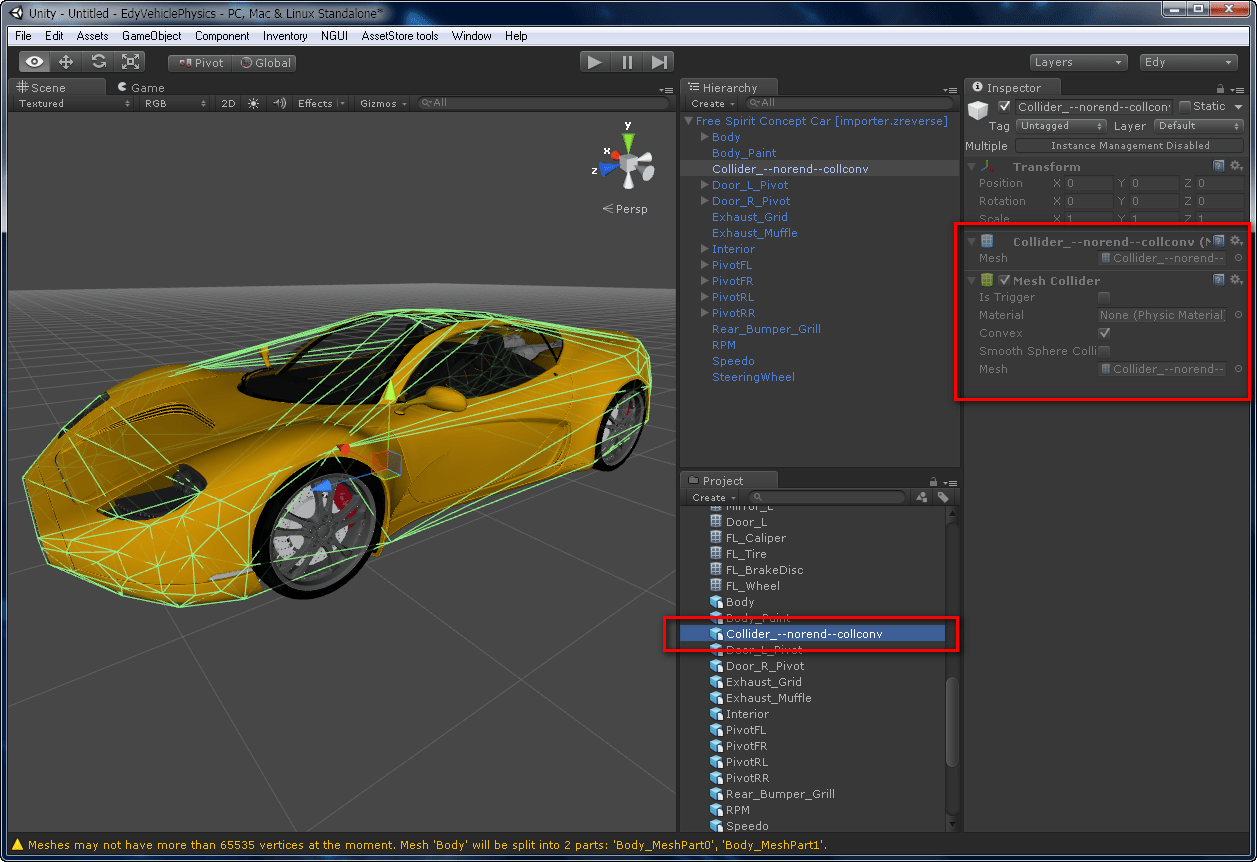The image size is (1257, 862).
Task: Uncheck the Convex checkbox
Action: click(1105, 332)
